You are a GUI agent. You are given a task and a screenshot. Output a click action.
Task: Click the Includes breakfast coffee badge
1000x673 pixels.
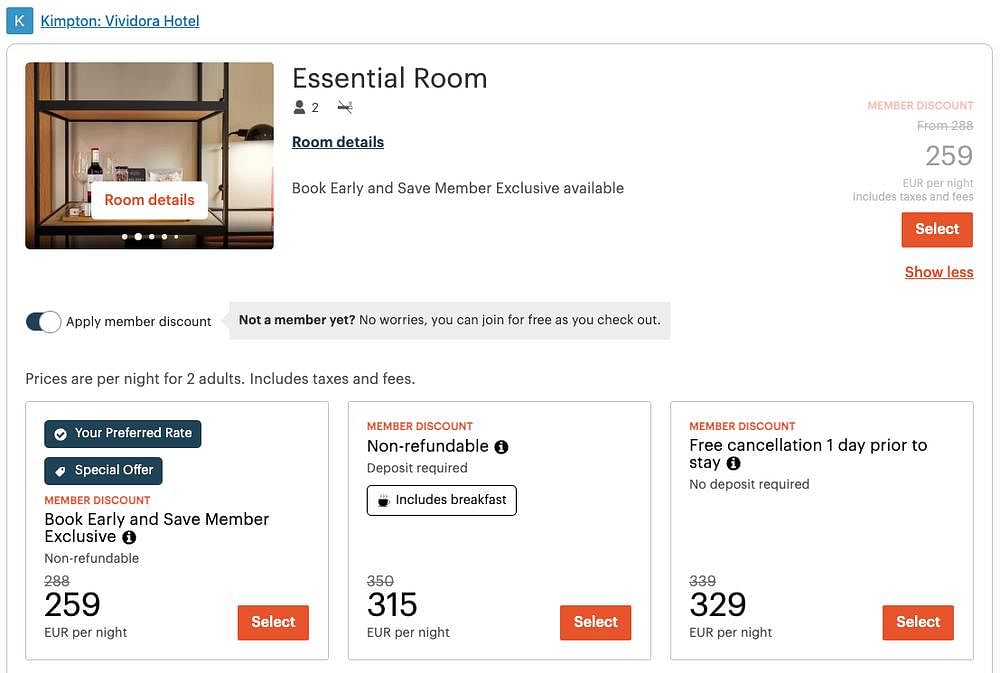[x=441, y=500]
